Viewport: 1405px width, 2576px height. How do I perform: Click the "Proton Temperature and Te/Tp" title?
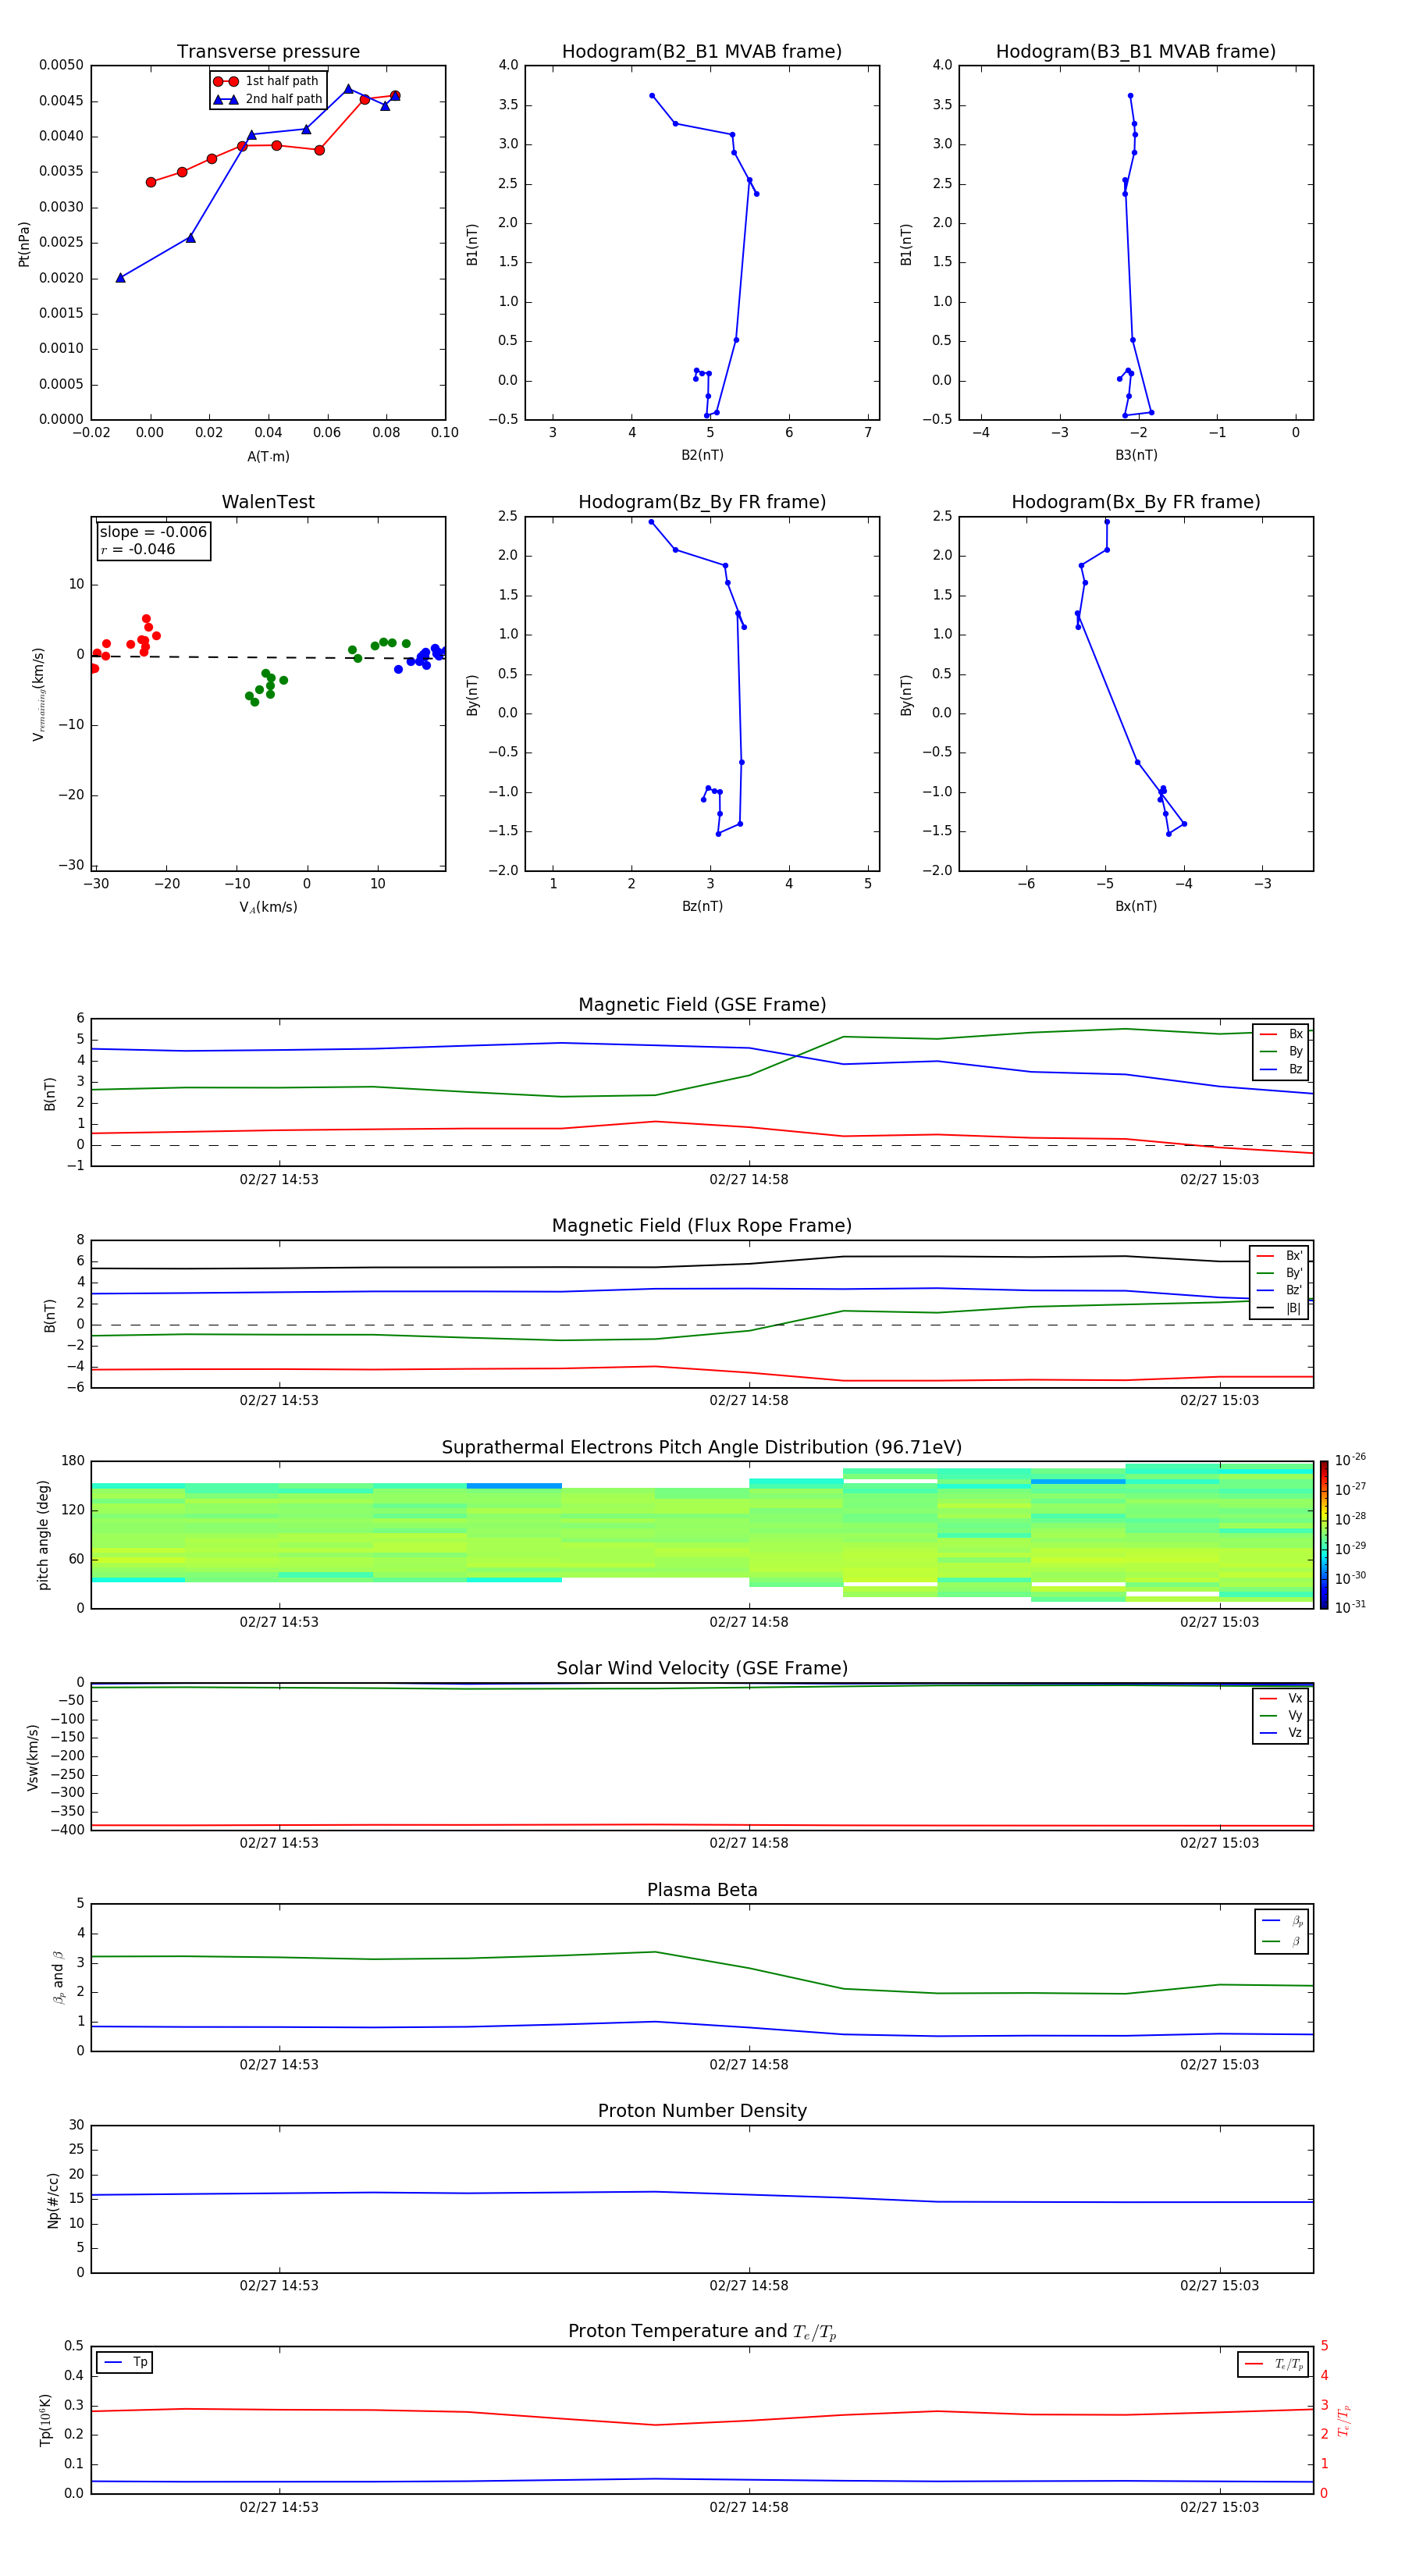pyautogui.click(x=702, y=2332)
